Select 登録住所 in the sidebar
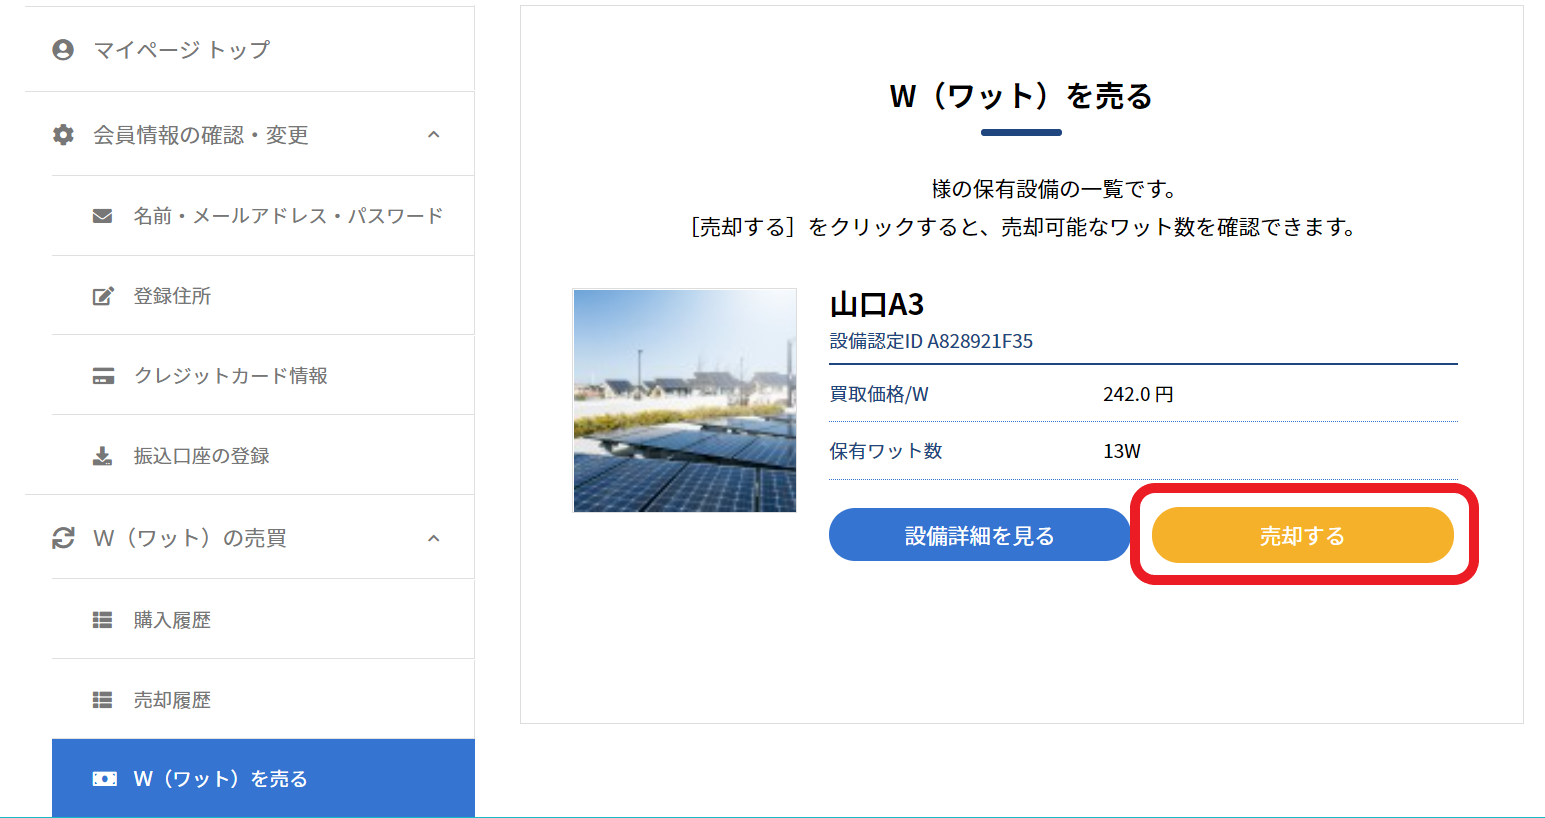Screen dimensions: 1545x818 pyautogui.click(x=172, y=296)
